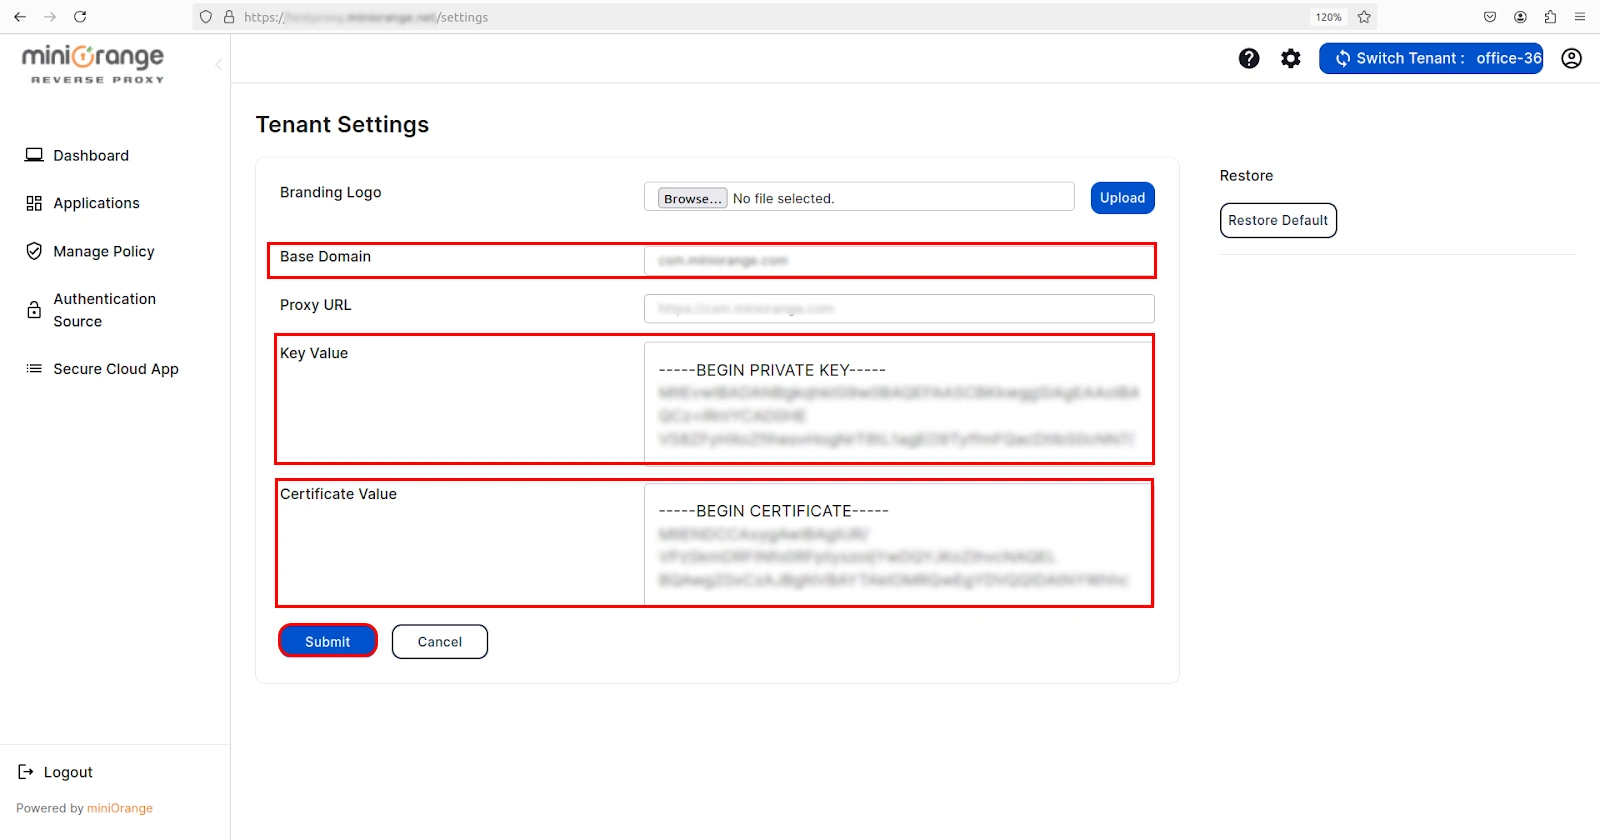Viewport: 1600px width, 840px height.
Task: Click the address bar URL
Action: point(366,17)
